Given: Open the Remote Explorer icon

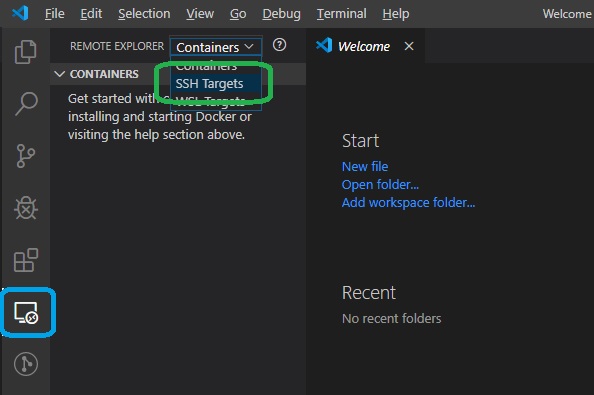Looking at the screenshot, I should 26,312.
